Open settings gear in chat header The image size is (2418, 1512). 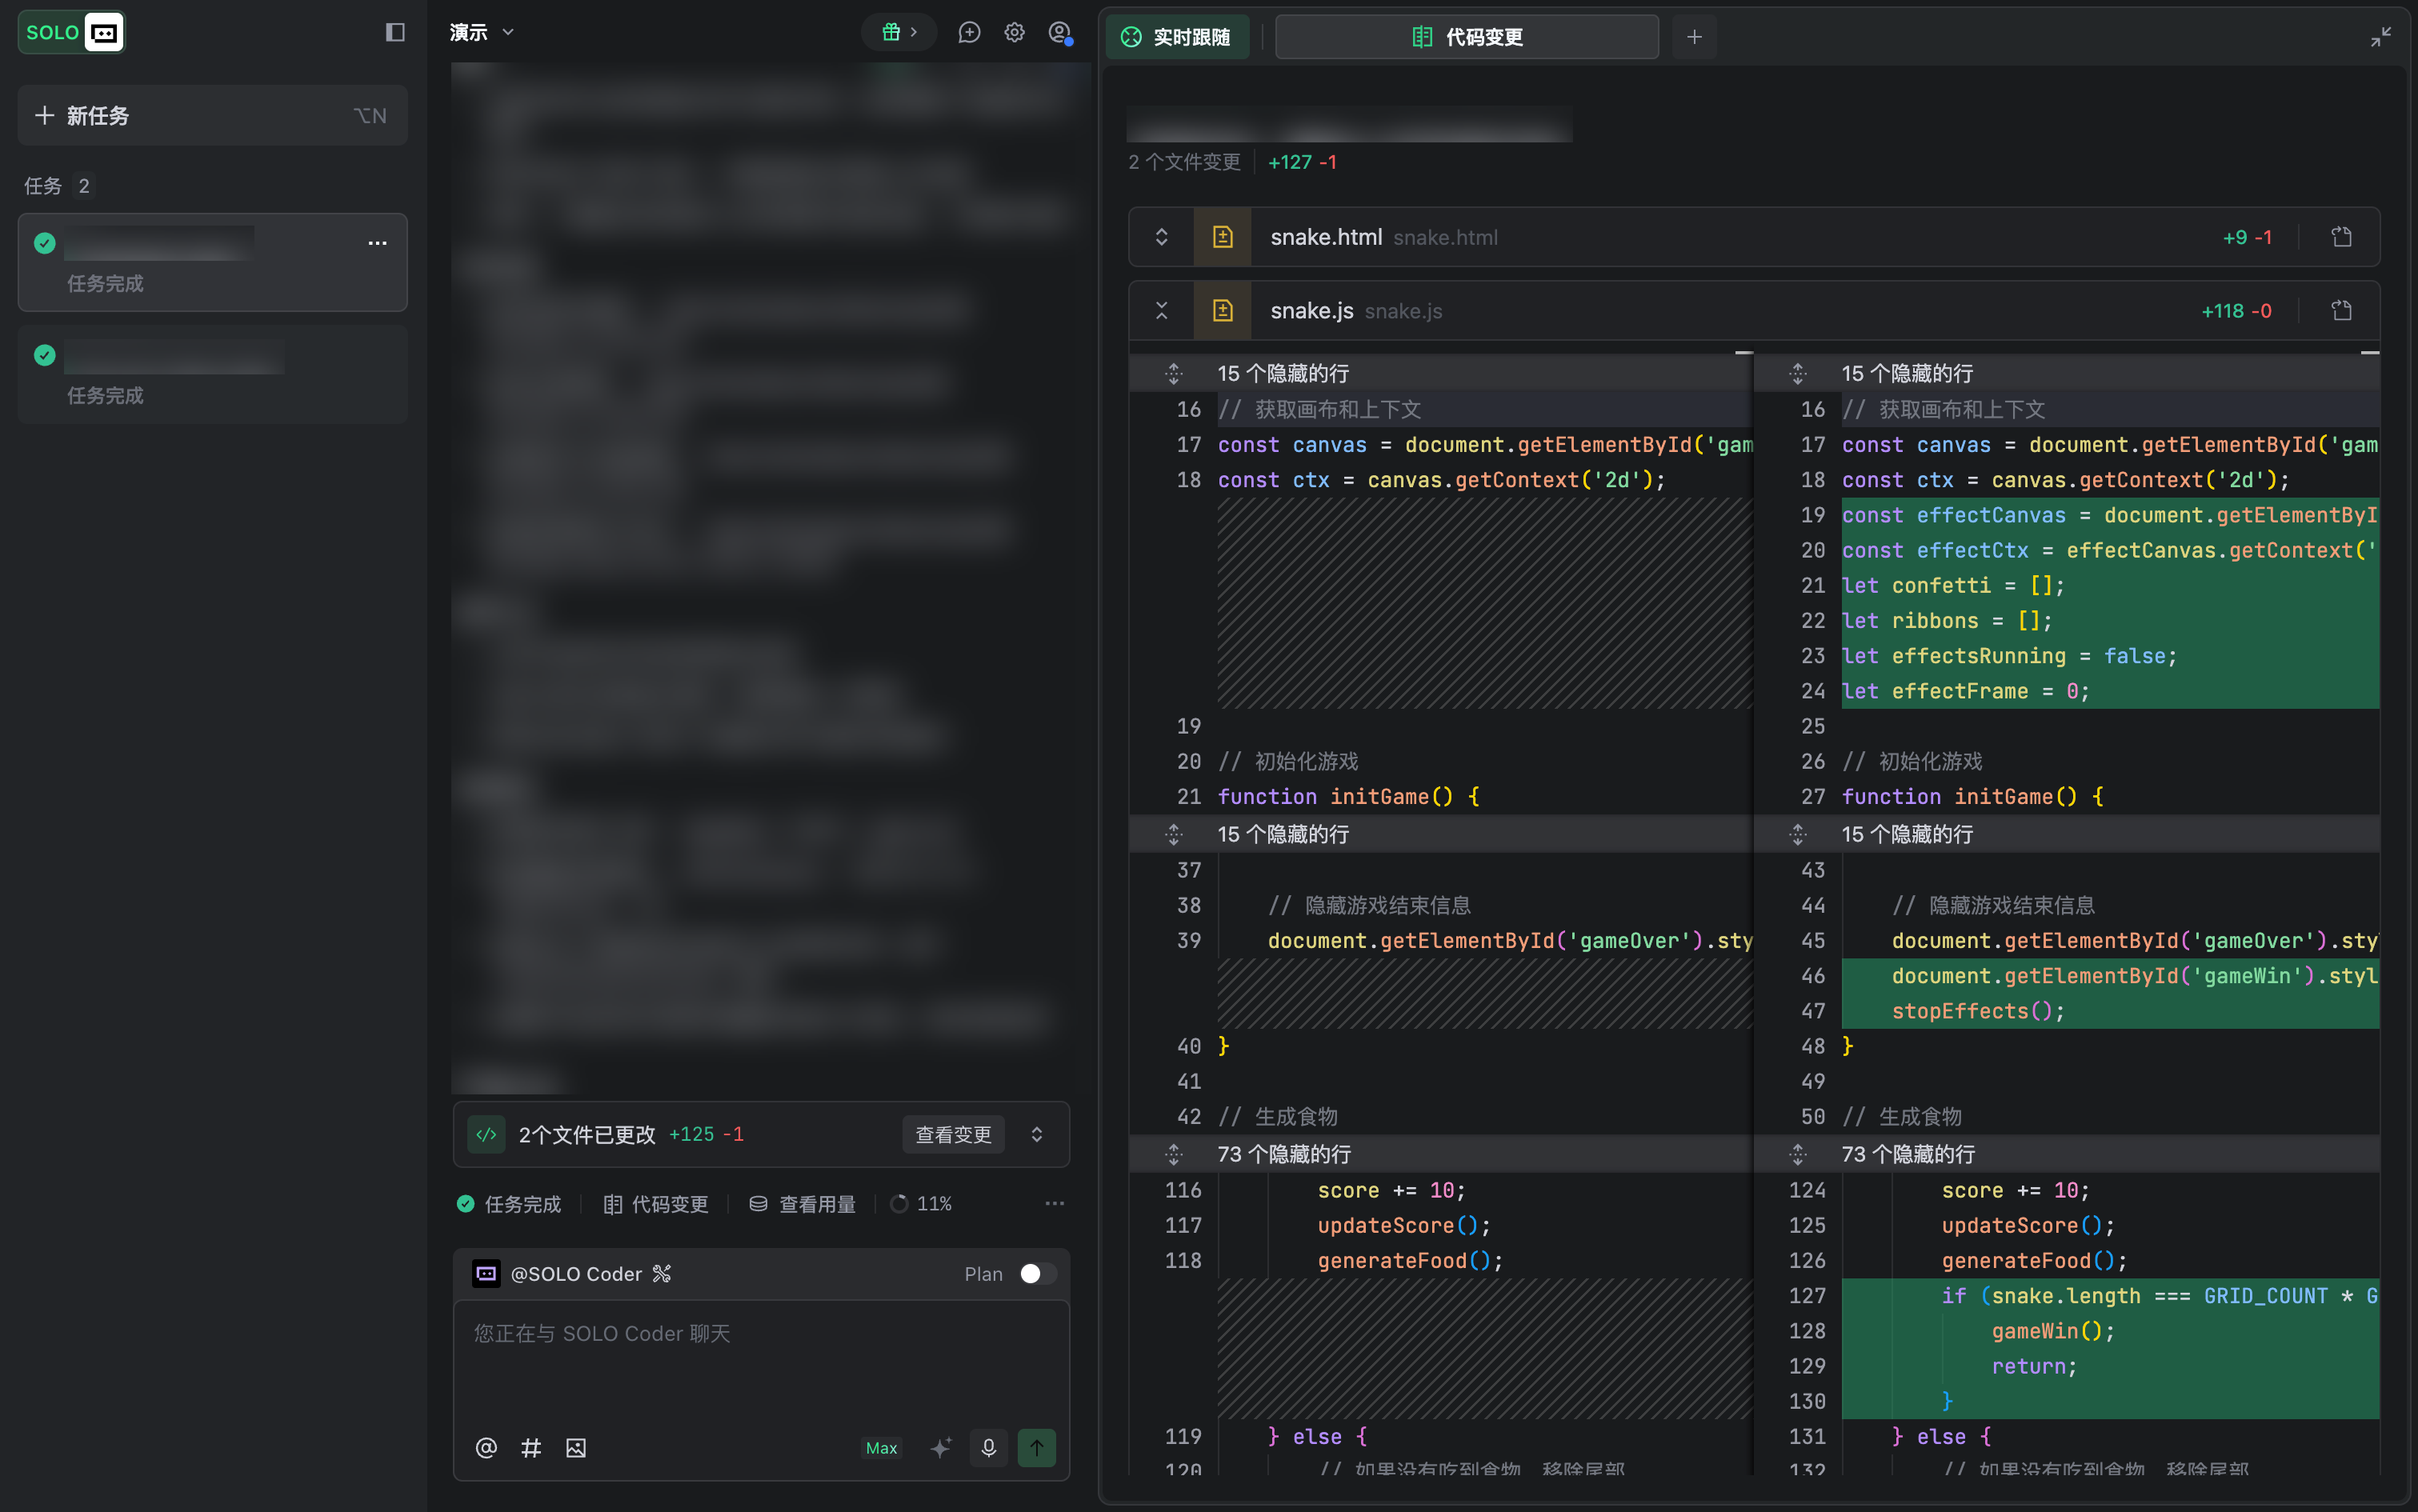[1014, 32]
